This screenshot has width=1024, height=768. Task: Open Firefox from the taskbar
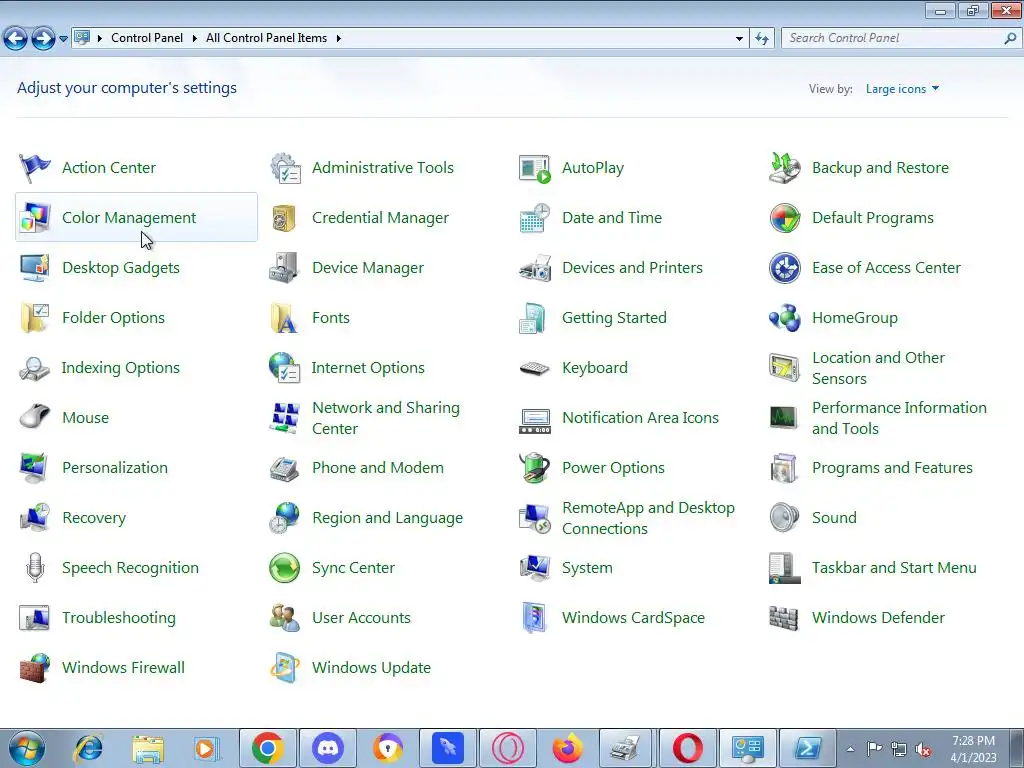point(568,748)
